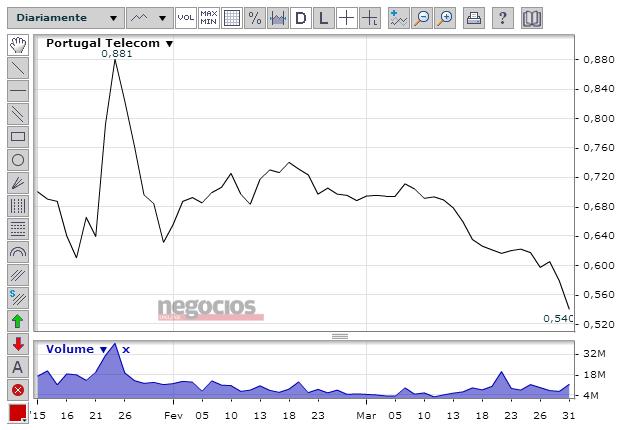
Task: Click the Fev date axis label
Action: click(173, 416)
